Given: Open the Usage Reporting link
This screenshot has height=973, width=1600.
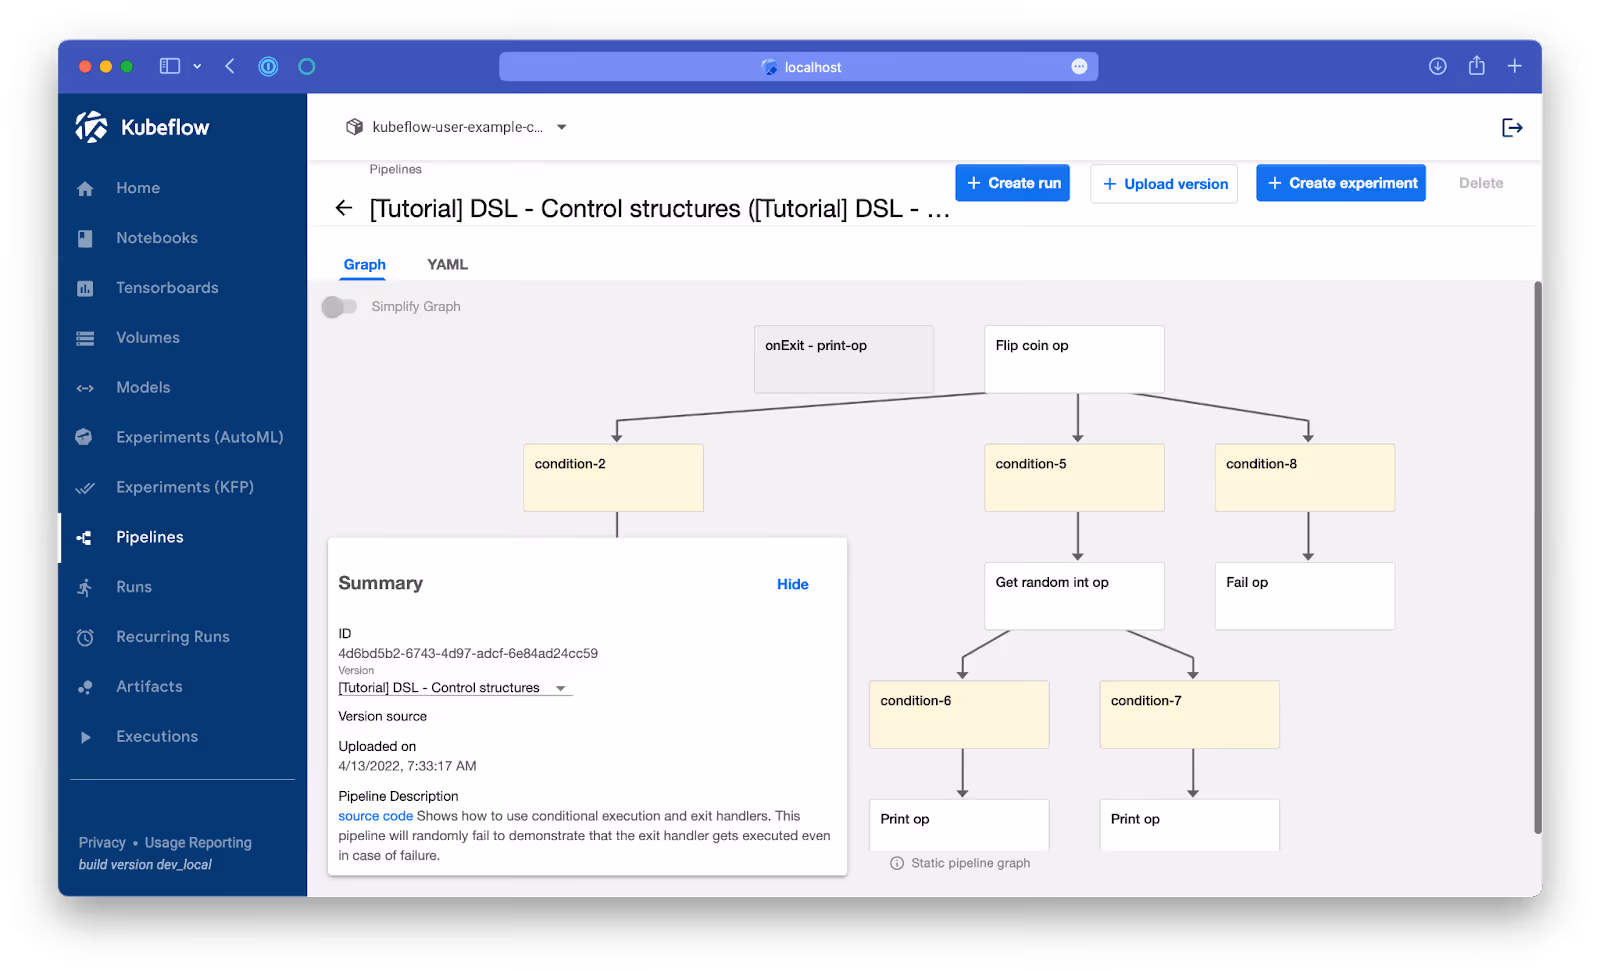Looking at the screenshot, I should [198, 843].
